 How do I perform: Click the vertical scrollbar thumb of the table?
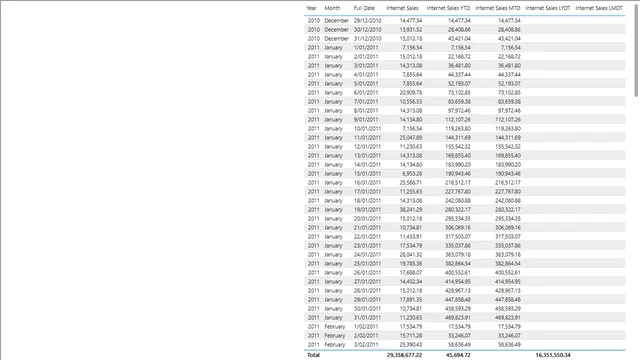point(636,50)
